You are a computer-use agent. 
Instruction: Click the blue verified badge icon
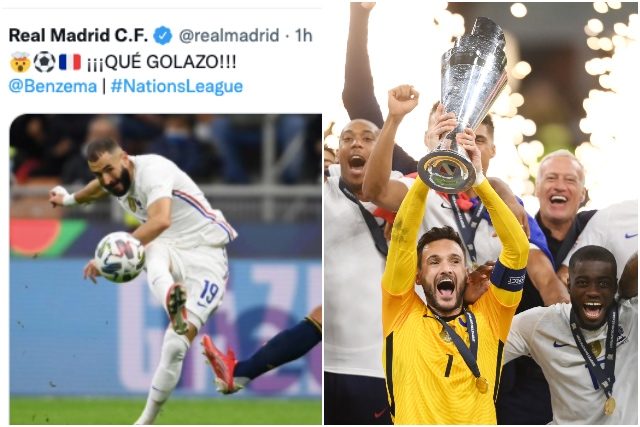pos(162,36)
